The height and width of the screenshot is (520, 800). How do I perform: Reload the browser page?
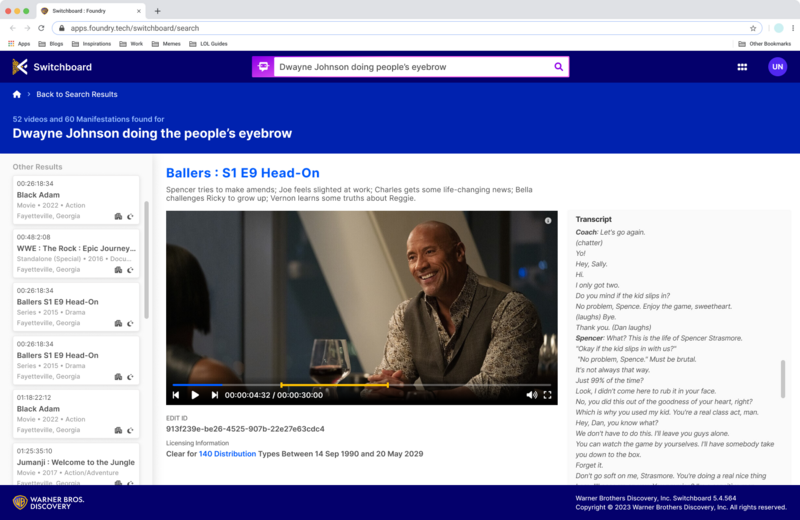pos(41,28)
